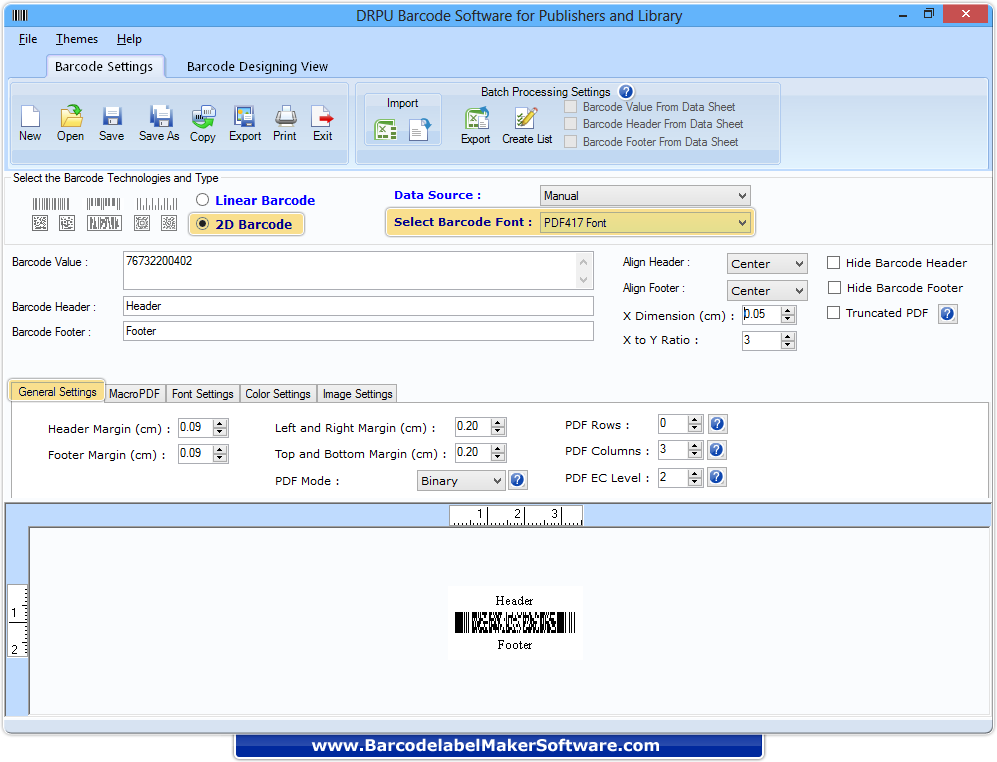Image resolution: width=997 pixels, height=762 pixels.
Task: Open the Help menu
Action: pyautogui.click(x=129, y=39)
